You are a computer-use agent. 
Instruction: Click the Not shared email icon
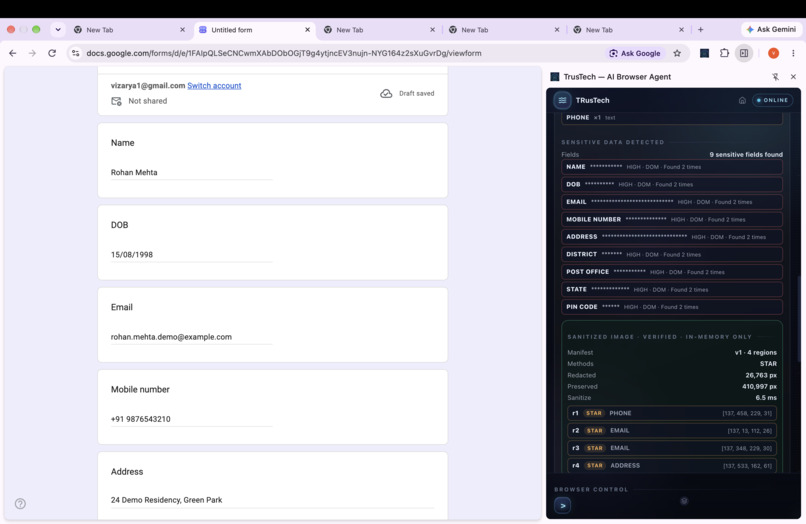click(116, 101)
